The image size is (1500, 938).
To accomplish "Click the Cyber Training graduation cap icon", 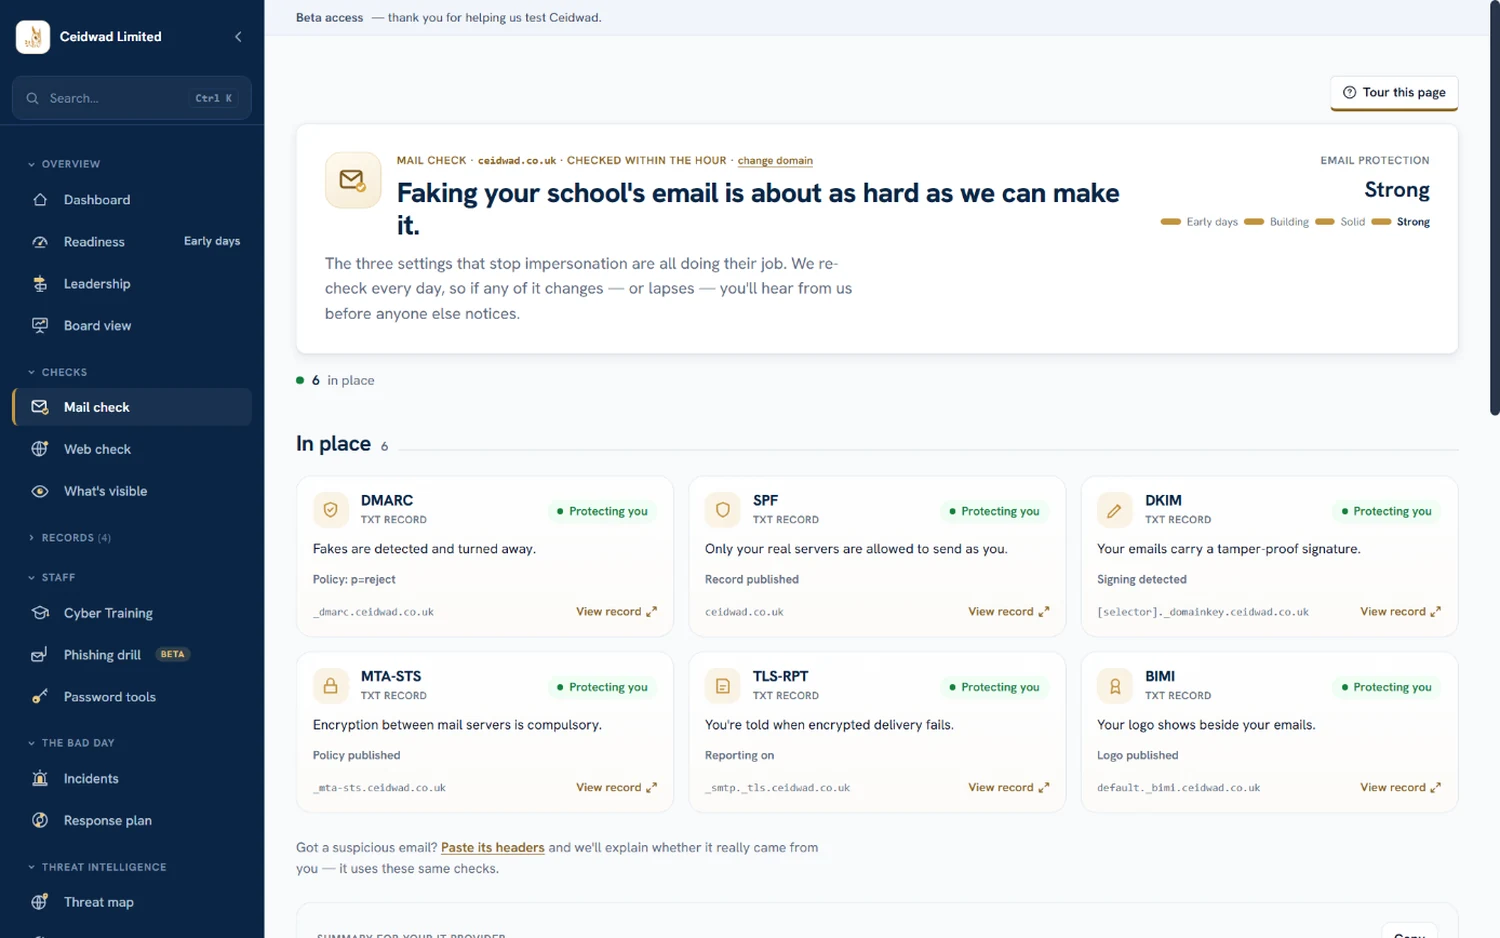I will (40, 613).
